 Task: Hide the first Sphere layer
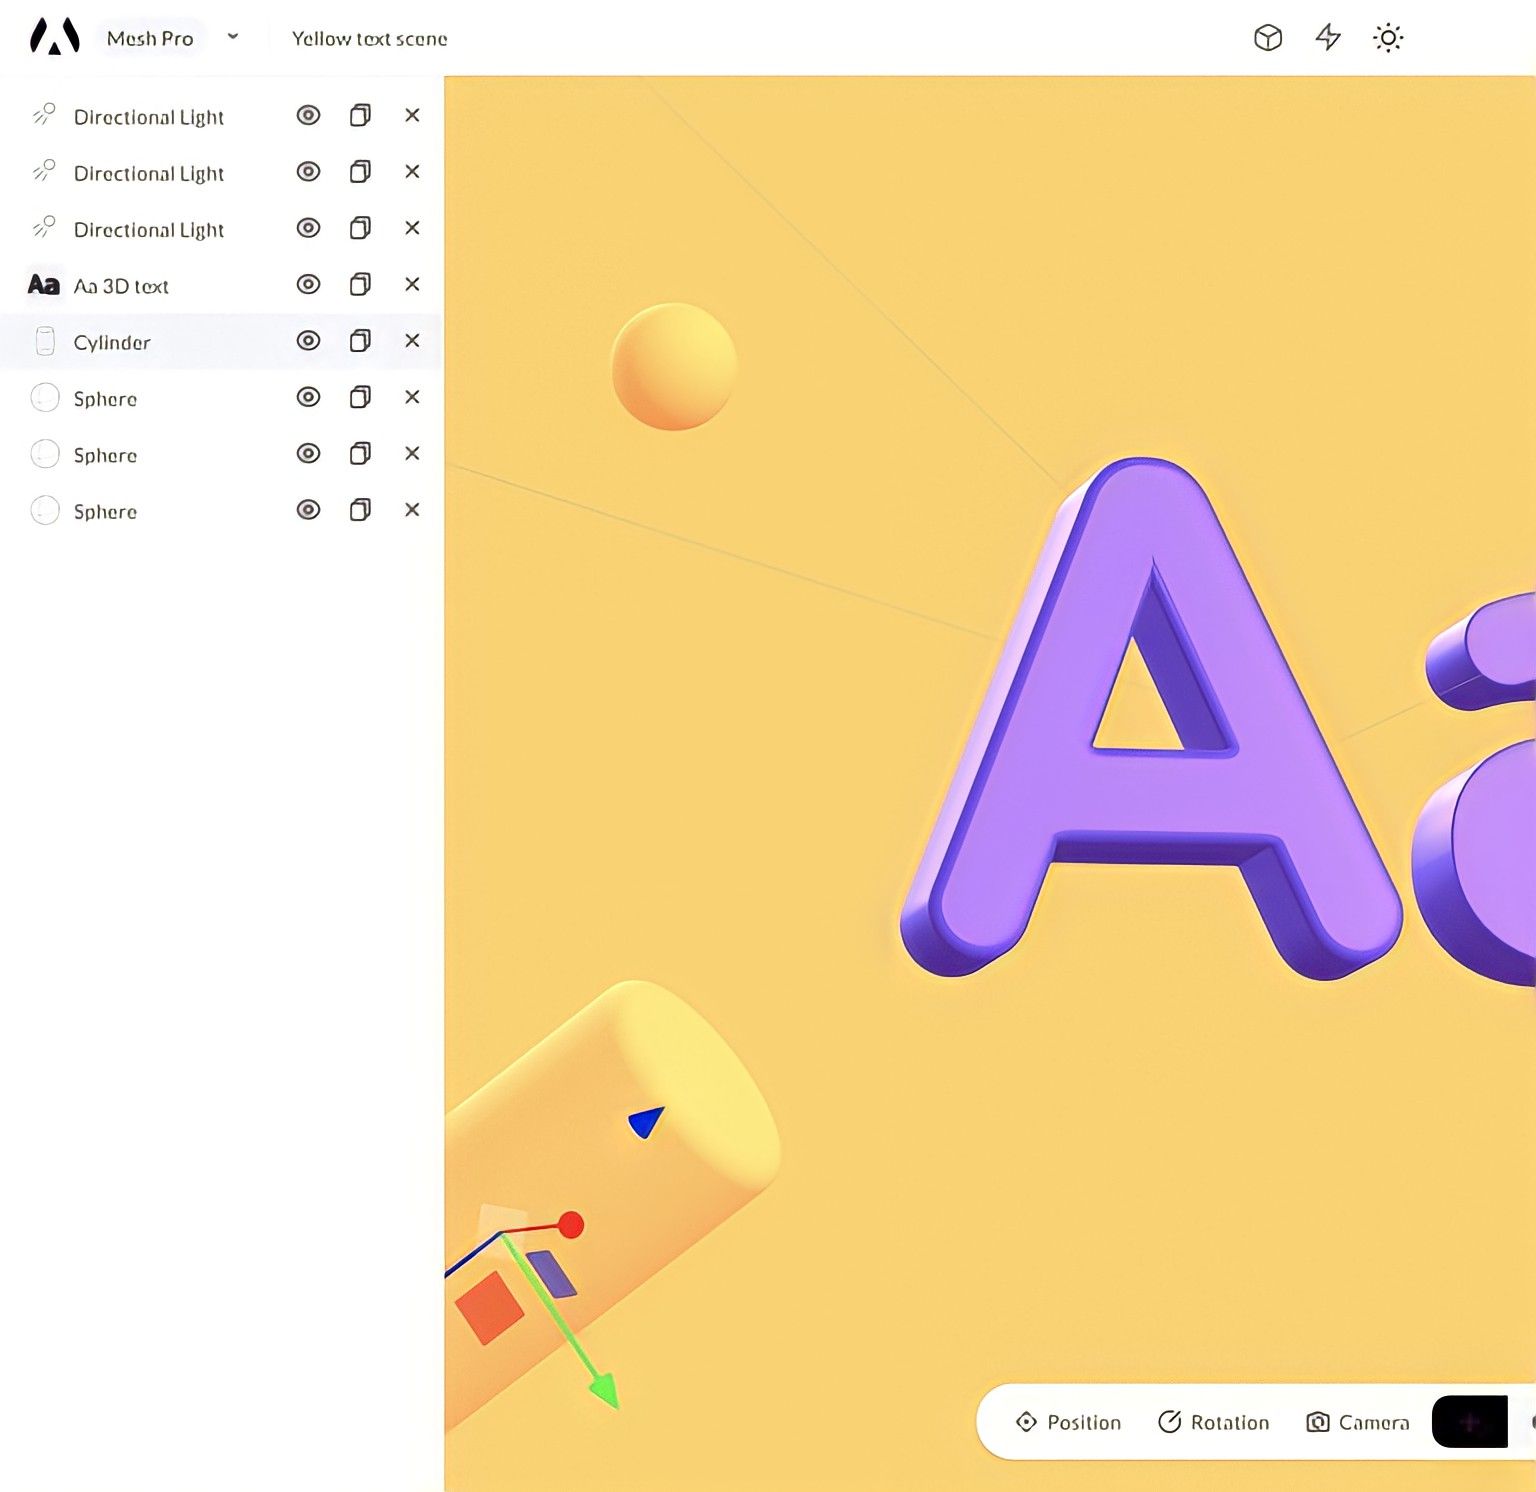tap(308, 398)
